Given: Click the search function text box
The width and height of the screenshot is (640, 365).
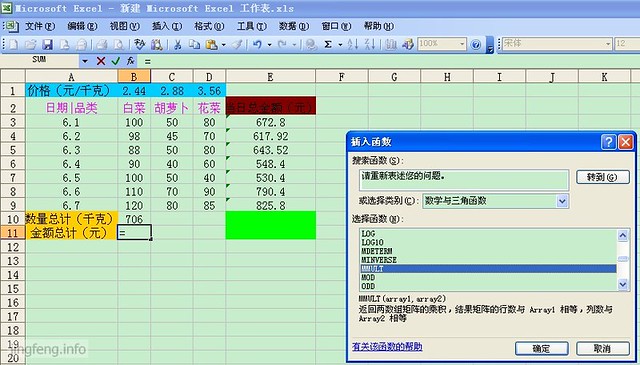Looking at the screenshot, I should pyautogui.click(x=464, y=180).
